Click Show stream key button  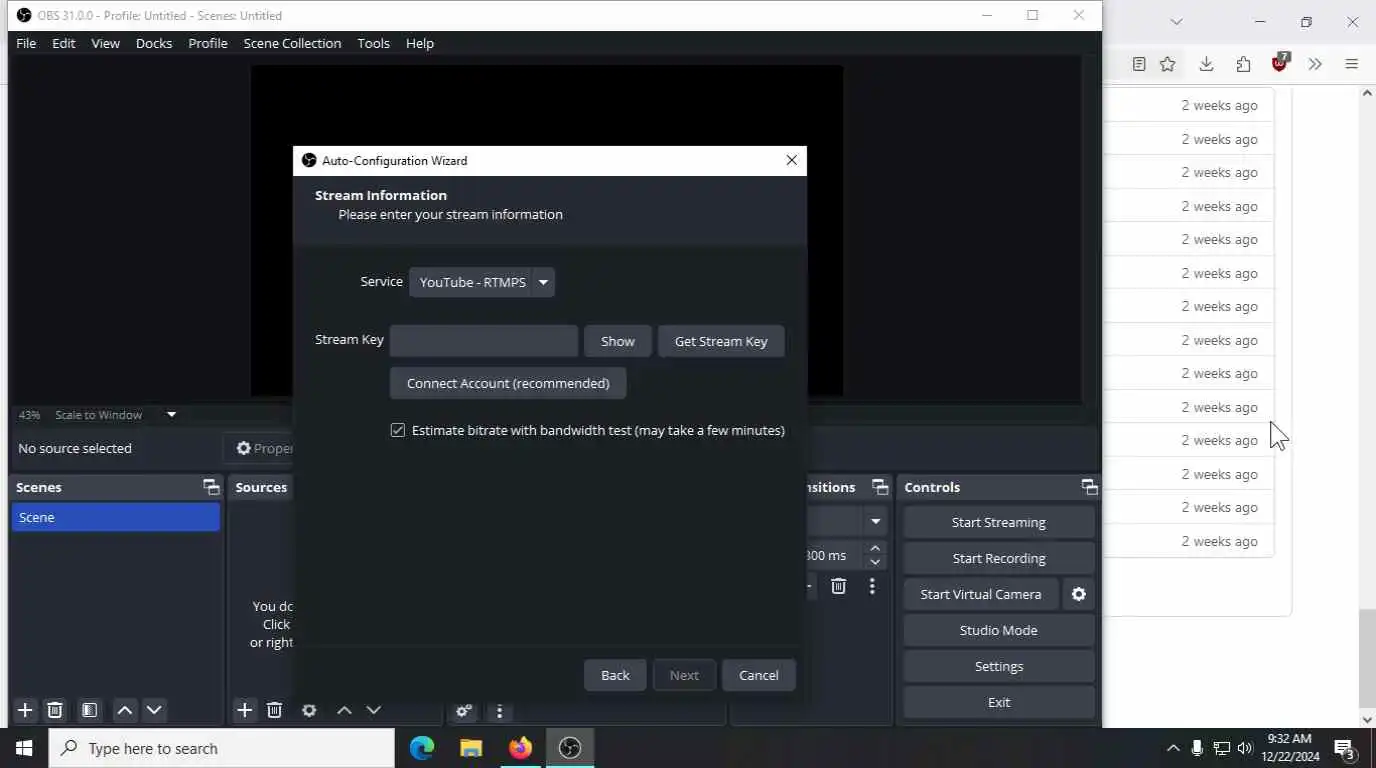pyautogui.click(x=618, y=341)
